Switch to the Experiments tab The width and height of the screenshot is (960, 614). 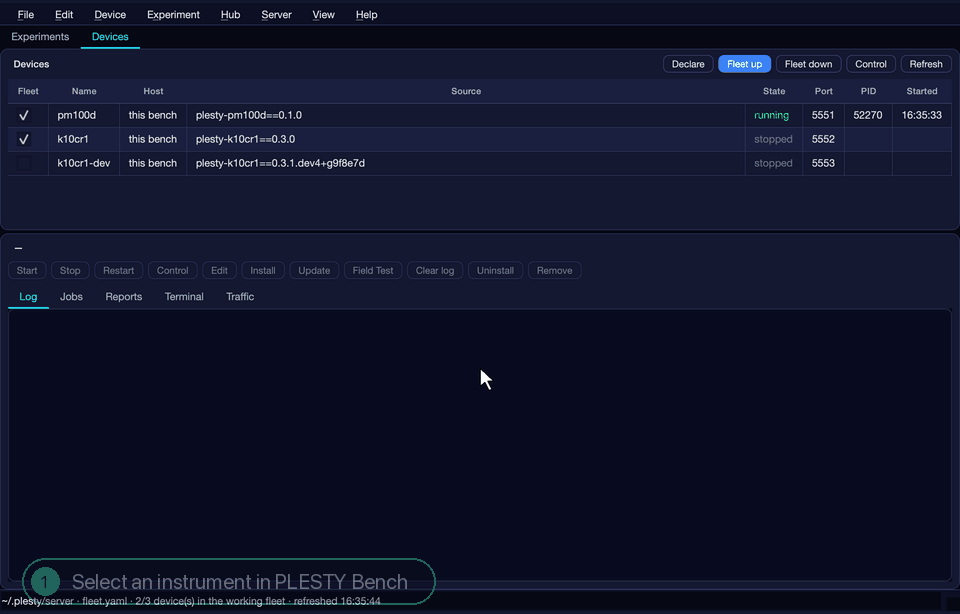[x=40, y=37]
